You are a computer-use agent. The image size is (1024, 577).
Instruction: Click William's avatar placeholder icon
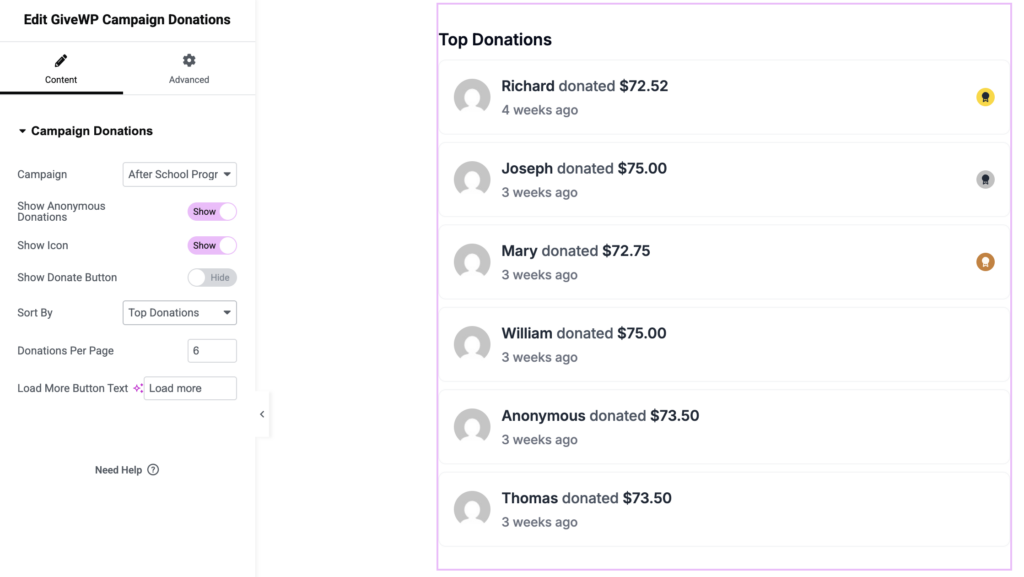472,345
